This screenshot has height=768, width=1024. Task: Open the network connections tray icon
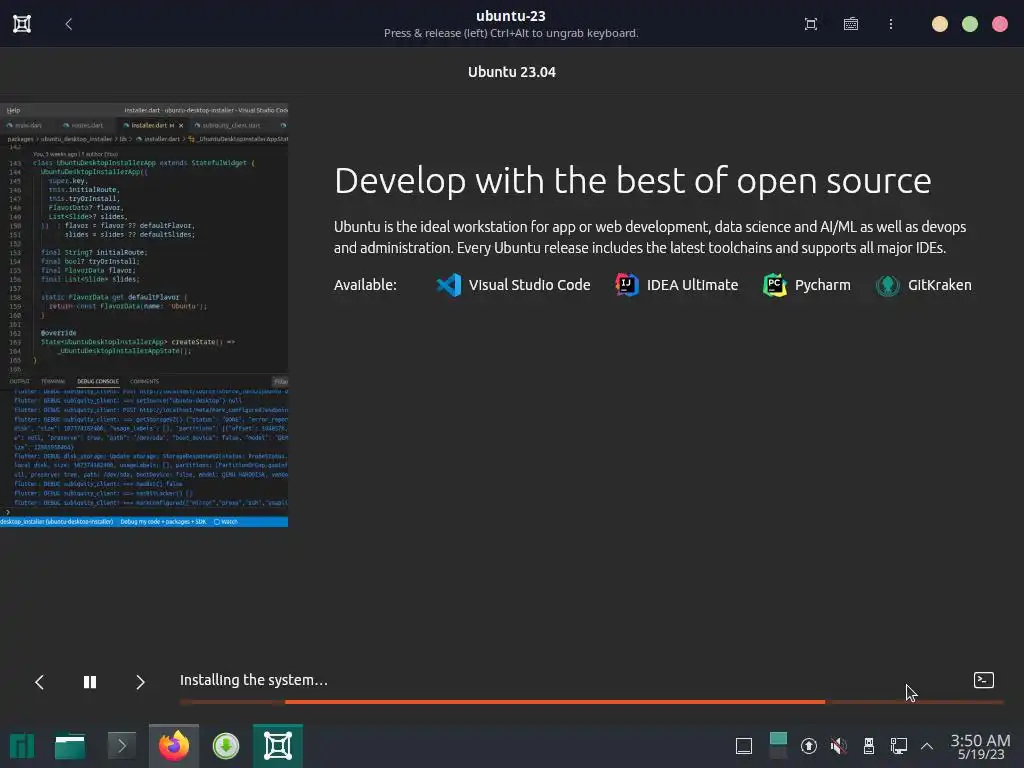[x=899, y=746]
